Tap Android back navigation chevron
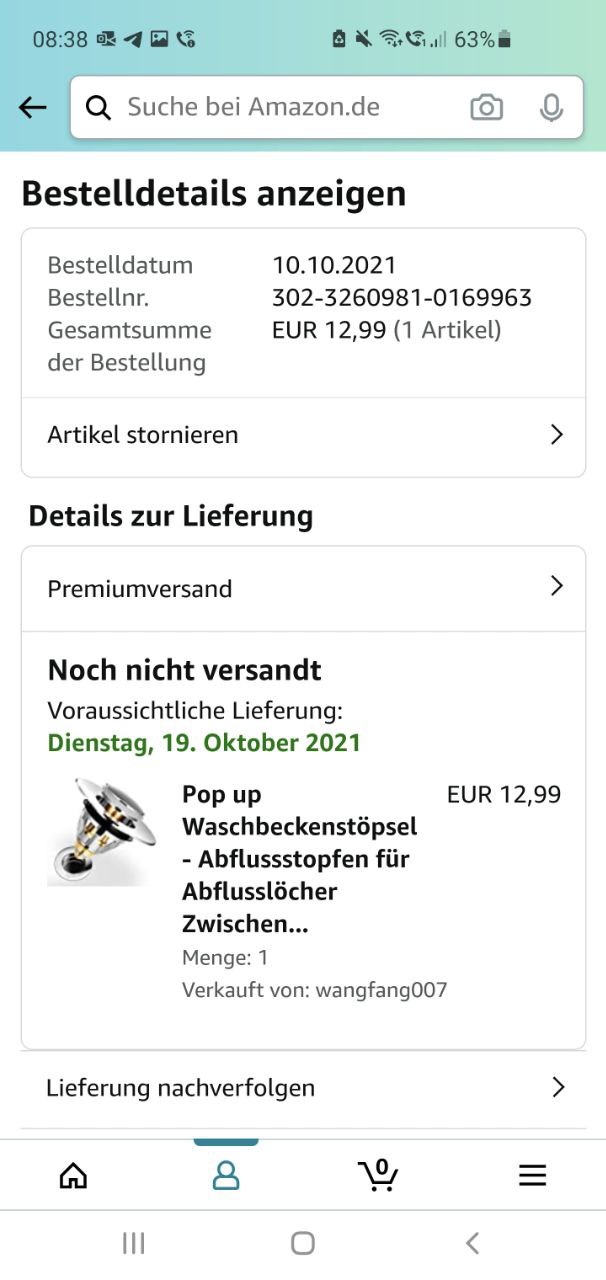 point(473,1243)
